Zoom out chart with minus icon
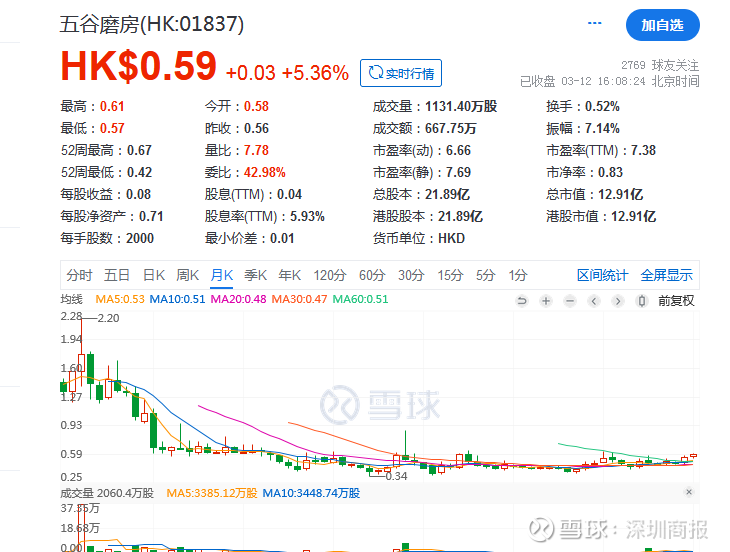This screenshot has width=730, height=552. click(570, 301)
